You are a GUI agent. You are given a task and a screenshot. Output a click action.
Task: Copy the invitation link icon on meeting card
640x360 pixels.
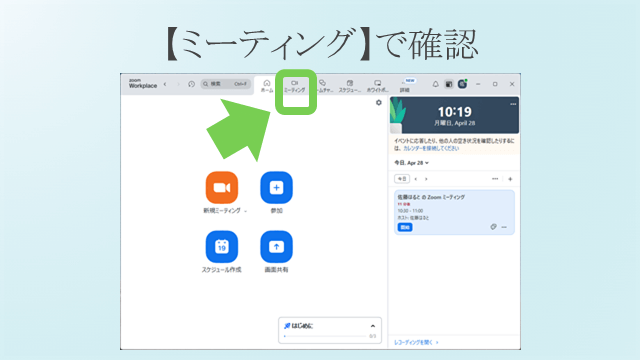(493, 227)
